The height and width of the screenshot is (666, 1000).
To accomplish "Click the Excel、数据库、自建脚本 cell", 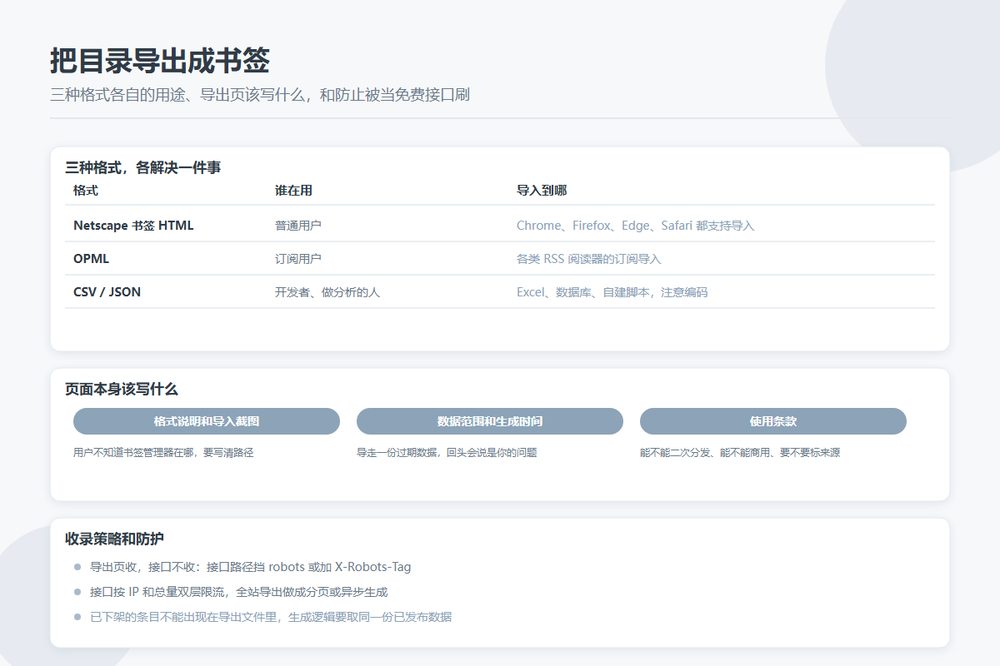I will [612, 292].
